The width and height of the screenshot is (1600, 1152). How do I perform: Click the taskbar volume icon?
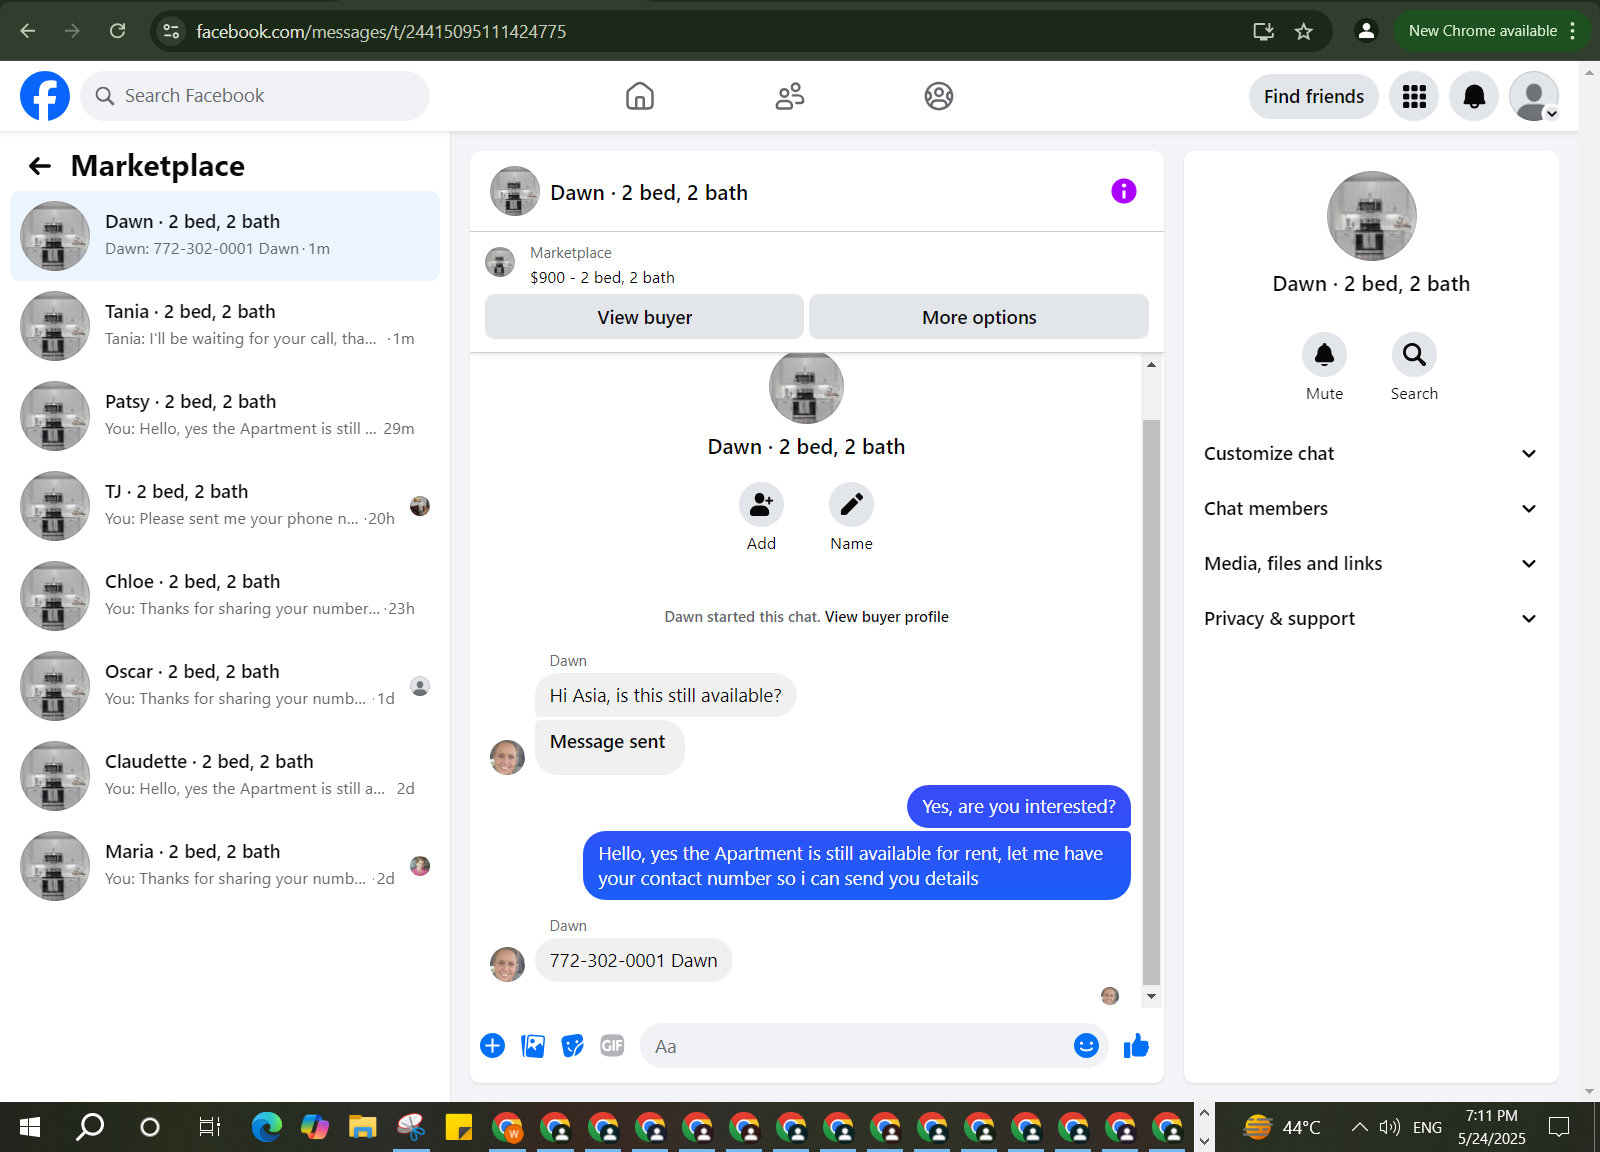1389,1127
